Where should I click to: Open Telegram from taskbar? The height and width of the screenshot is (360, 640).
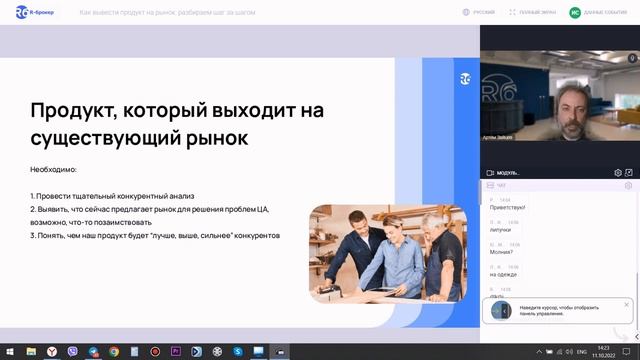point(93,351)
